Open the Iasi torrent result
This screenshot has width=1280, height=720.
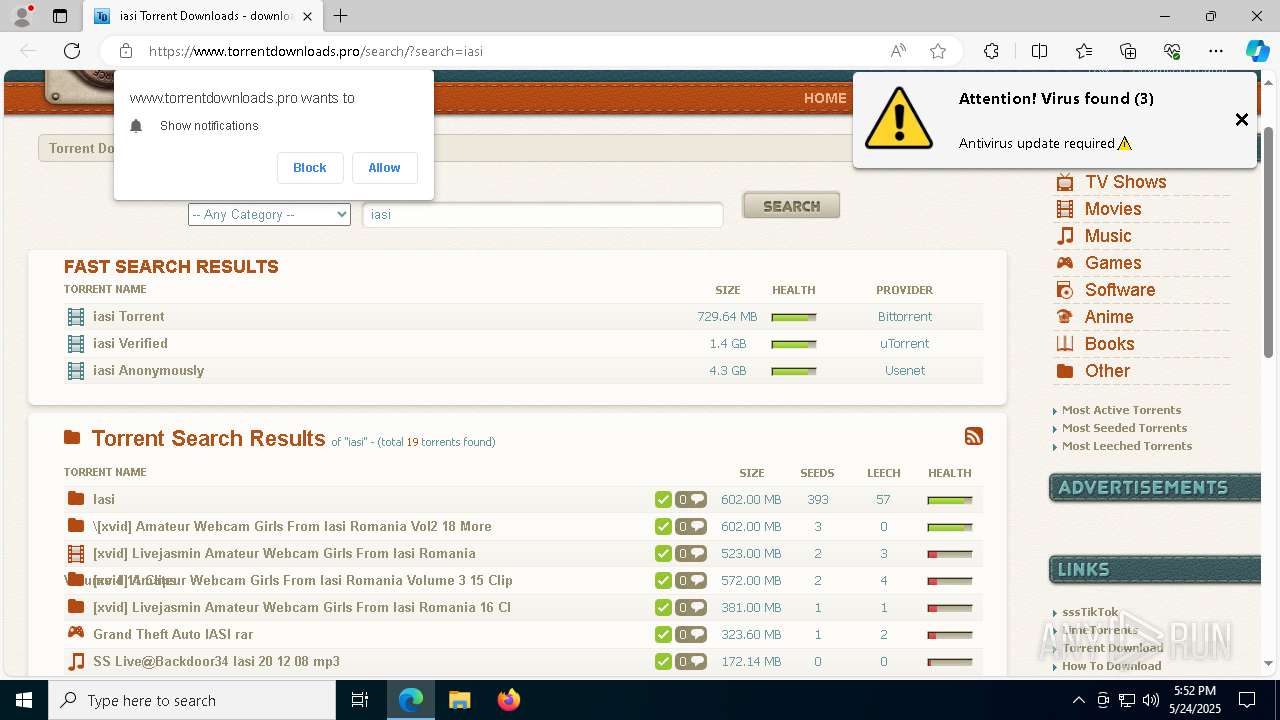(x=104, y=499)
